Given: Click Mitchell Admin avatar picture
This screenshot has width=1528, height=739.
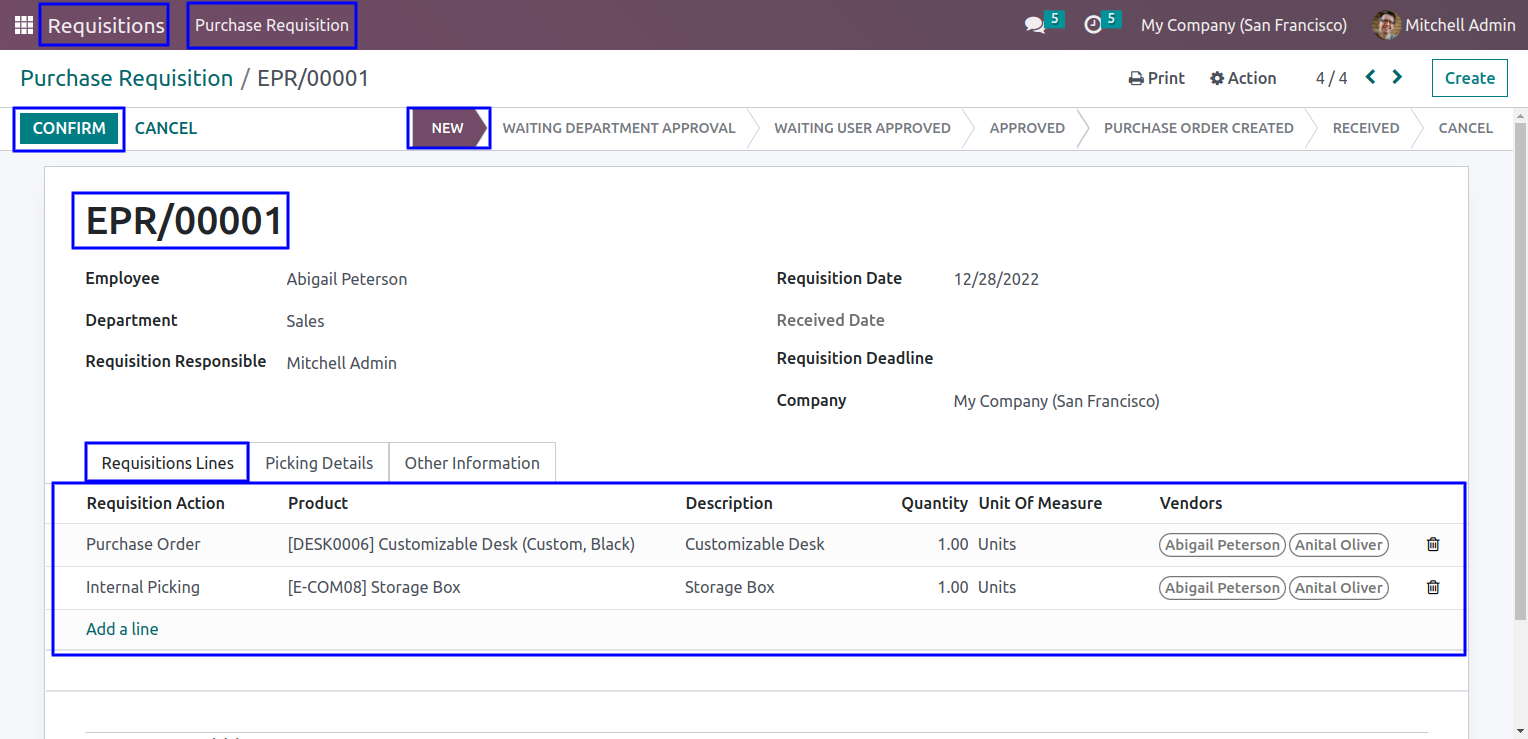Looking at the screenshot, I should coord(1386,25).
